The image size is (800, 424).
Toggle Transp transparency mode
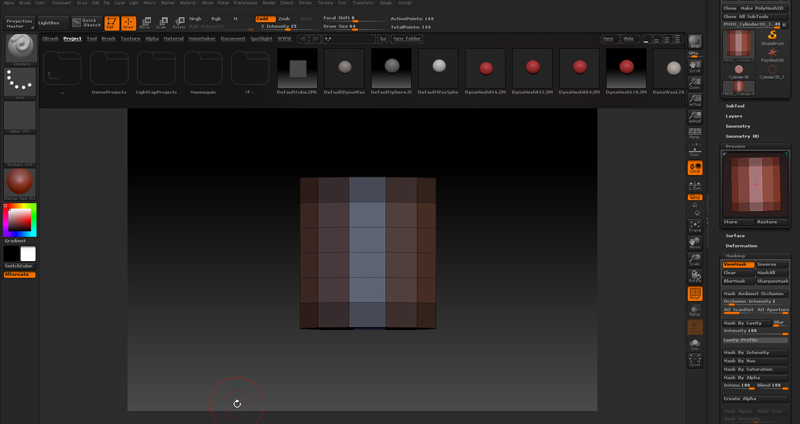click(694, 310)
